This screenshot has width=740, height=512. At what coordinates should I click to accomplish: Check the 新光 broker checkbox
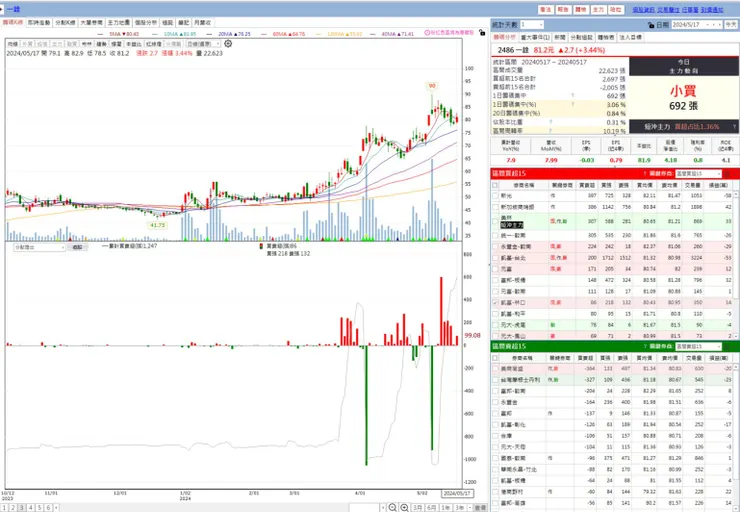tap(495, 195)
